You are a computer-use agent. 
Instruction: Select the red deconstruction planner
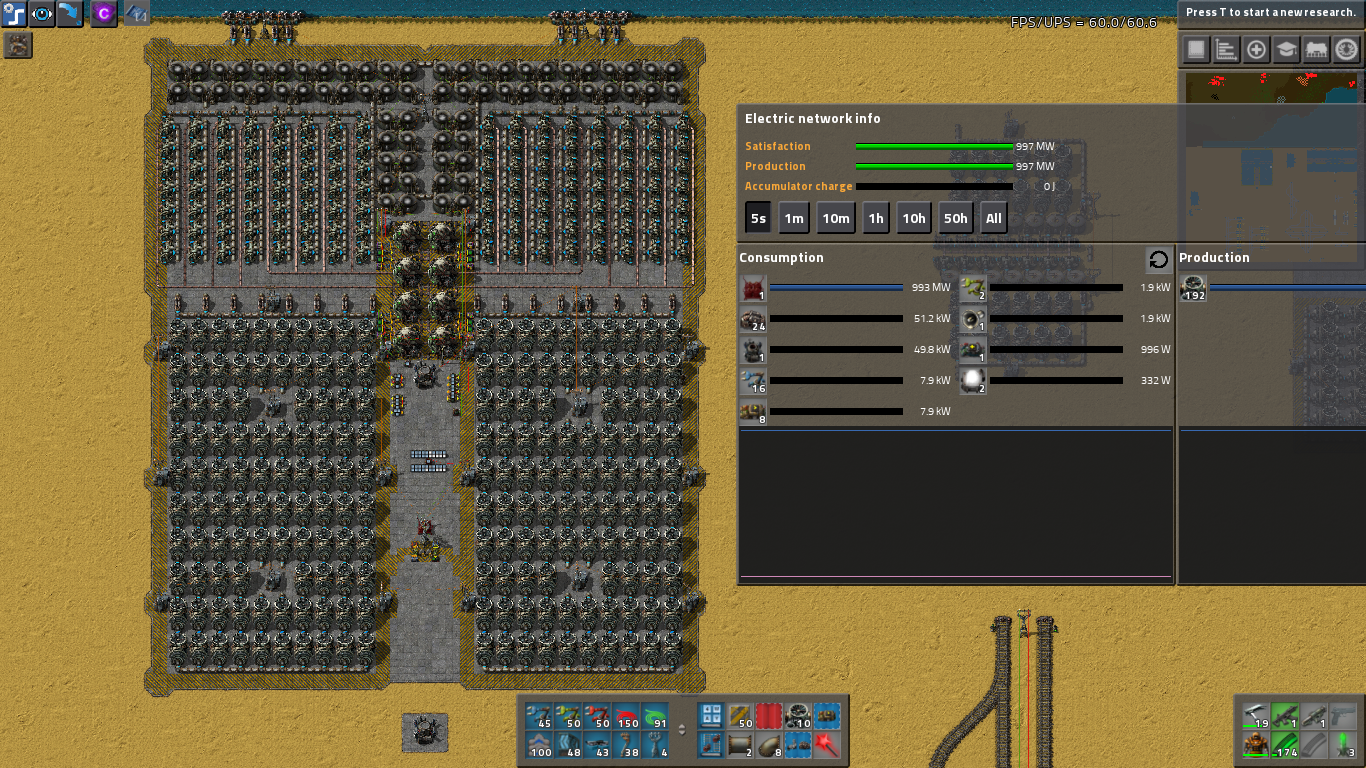click(769, 716)
